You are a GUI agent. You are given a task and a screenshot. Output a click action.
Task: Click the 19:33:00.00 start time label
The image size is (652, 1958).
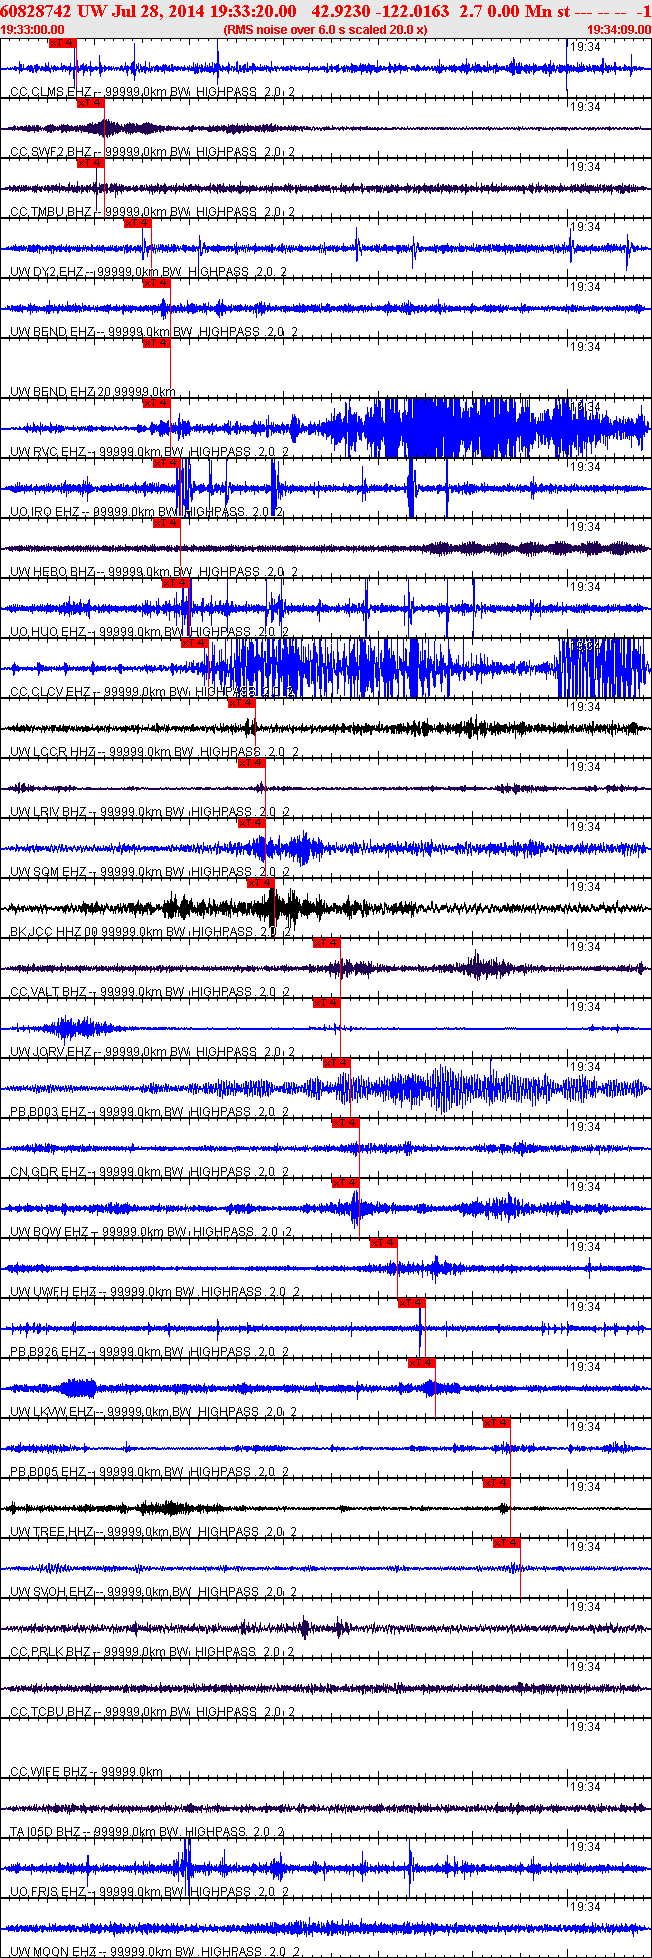(x=33, y=30)
